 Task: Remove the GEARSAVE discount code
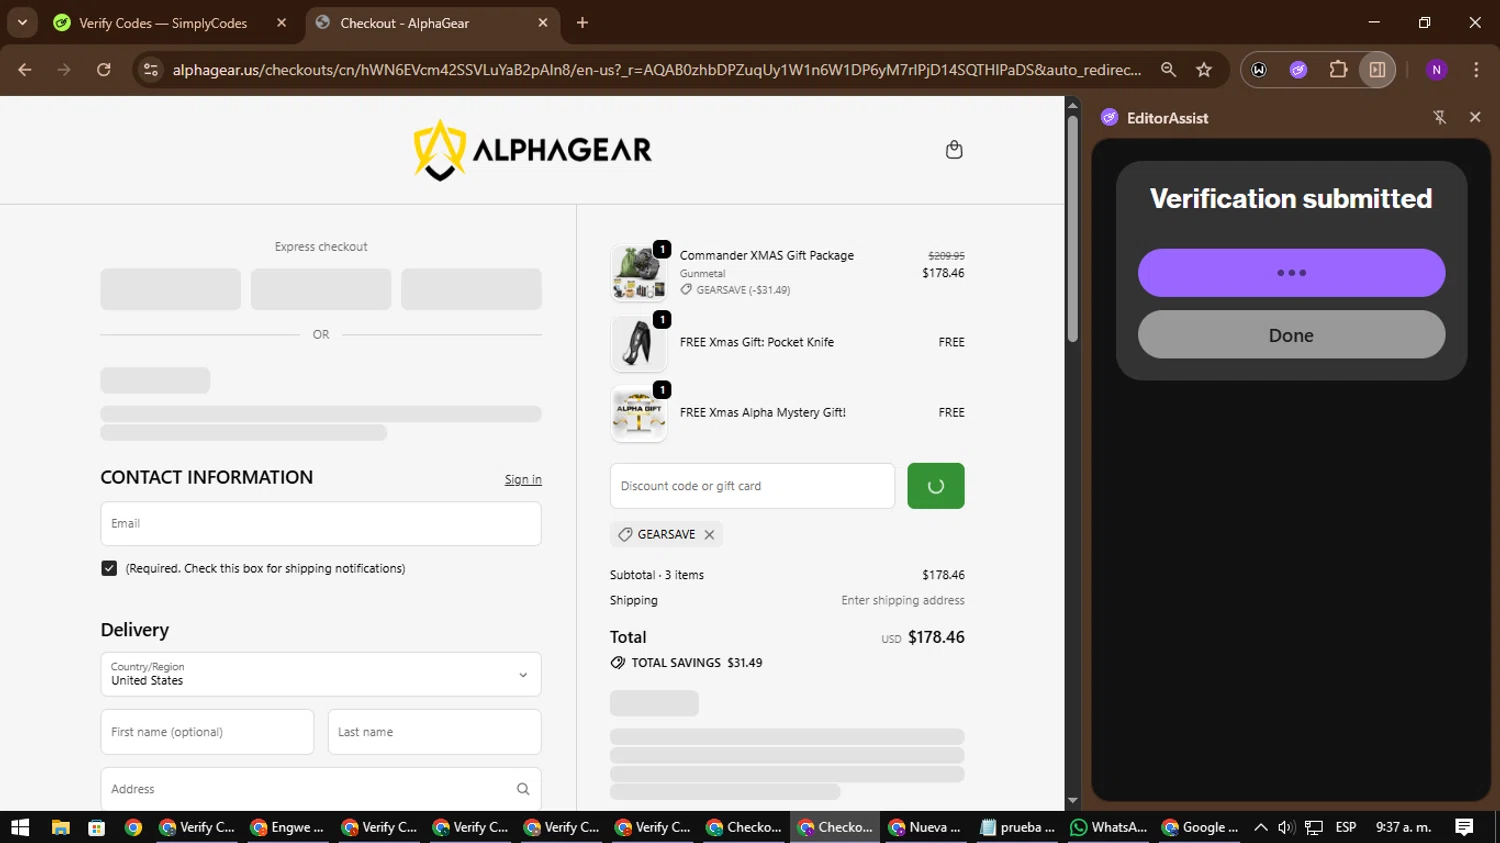pyautogui.click(x=709, y=535)
